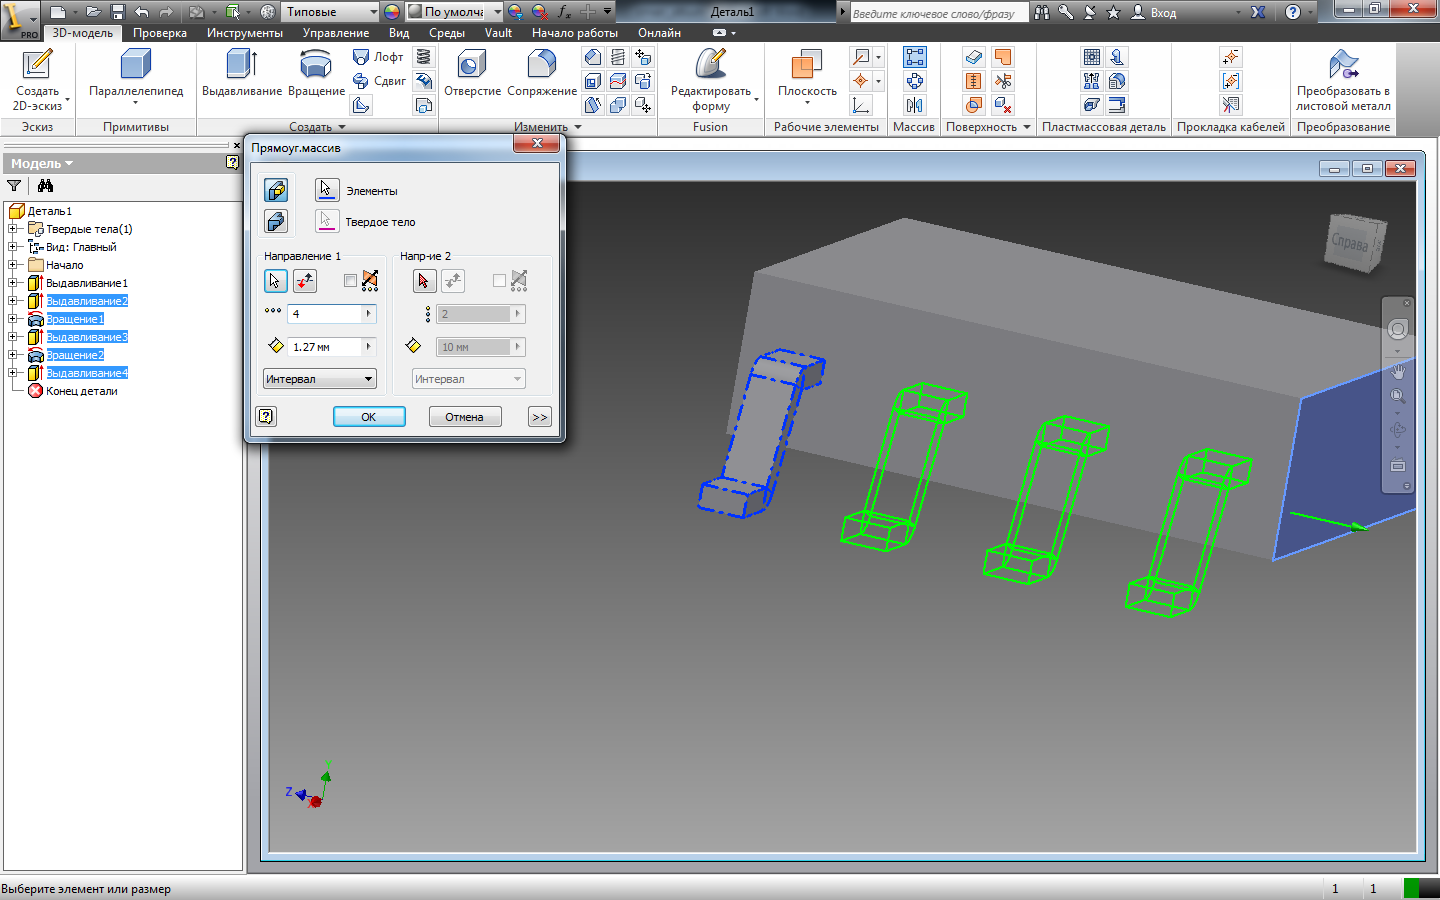The width and height of the screenshot is (1440, 900).
Task: Toggle the Твердое тело selection arrow button
Action: (x=327, y=221)
